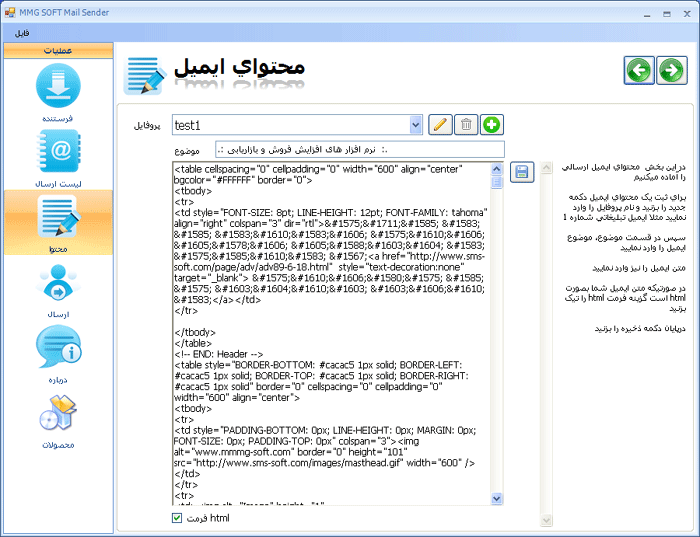Open the لیست ارسال mailing list icon

pos(58,151)
